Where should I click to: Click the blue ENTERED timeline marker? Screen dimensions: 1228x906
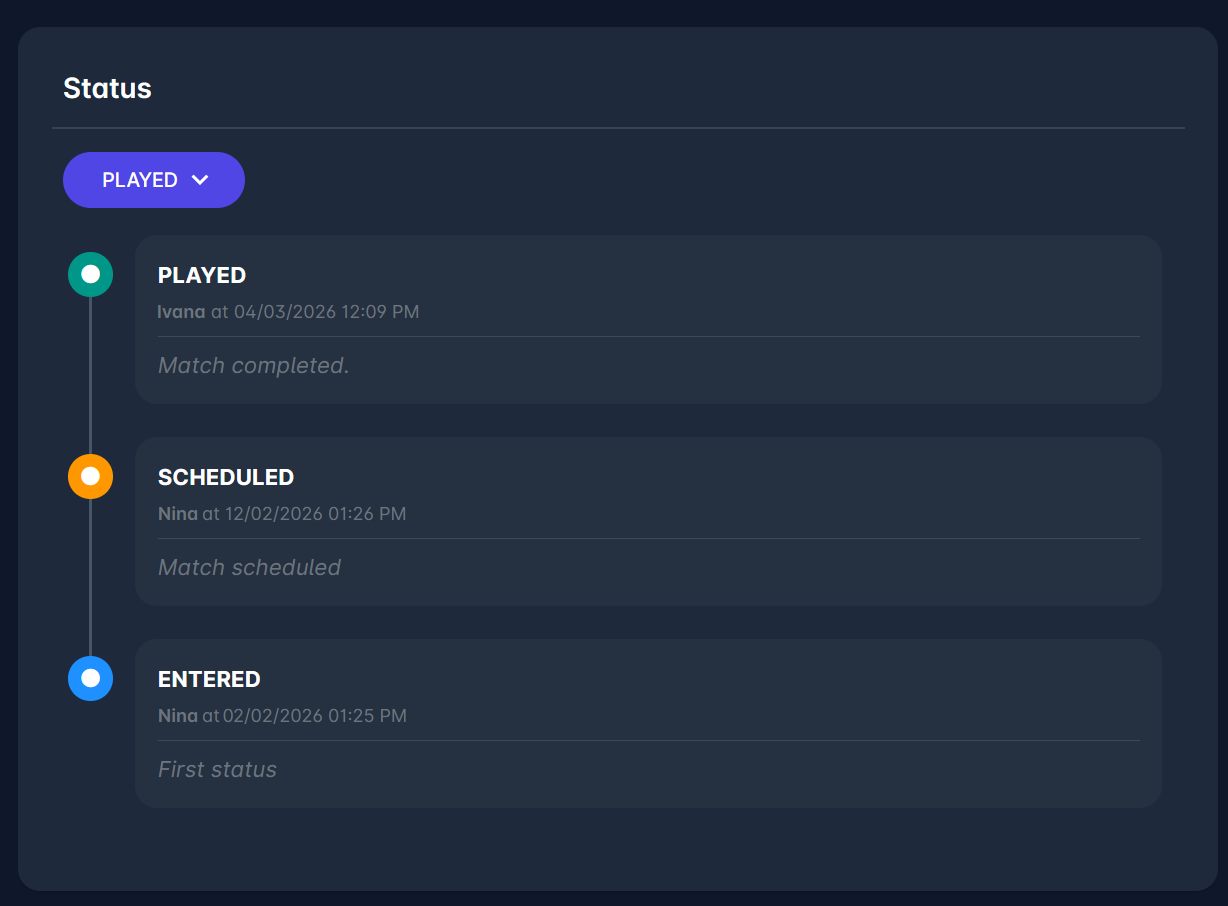[90, 678]
